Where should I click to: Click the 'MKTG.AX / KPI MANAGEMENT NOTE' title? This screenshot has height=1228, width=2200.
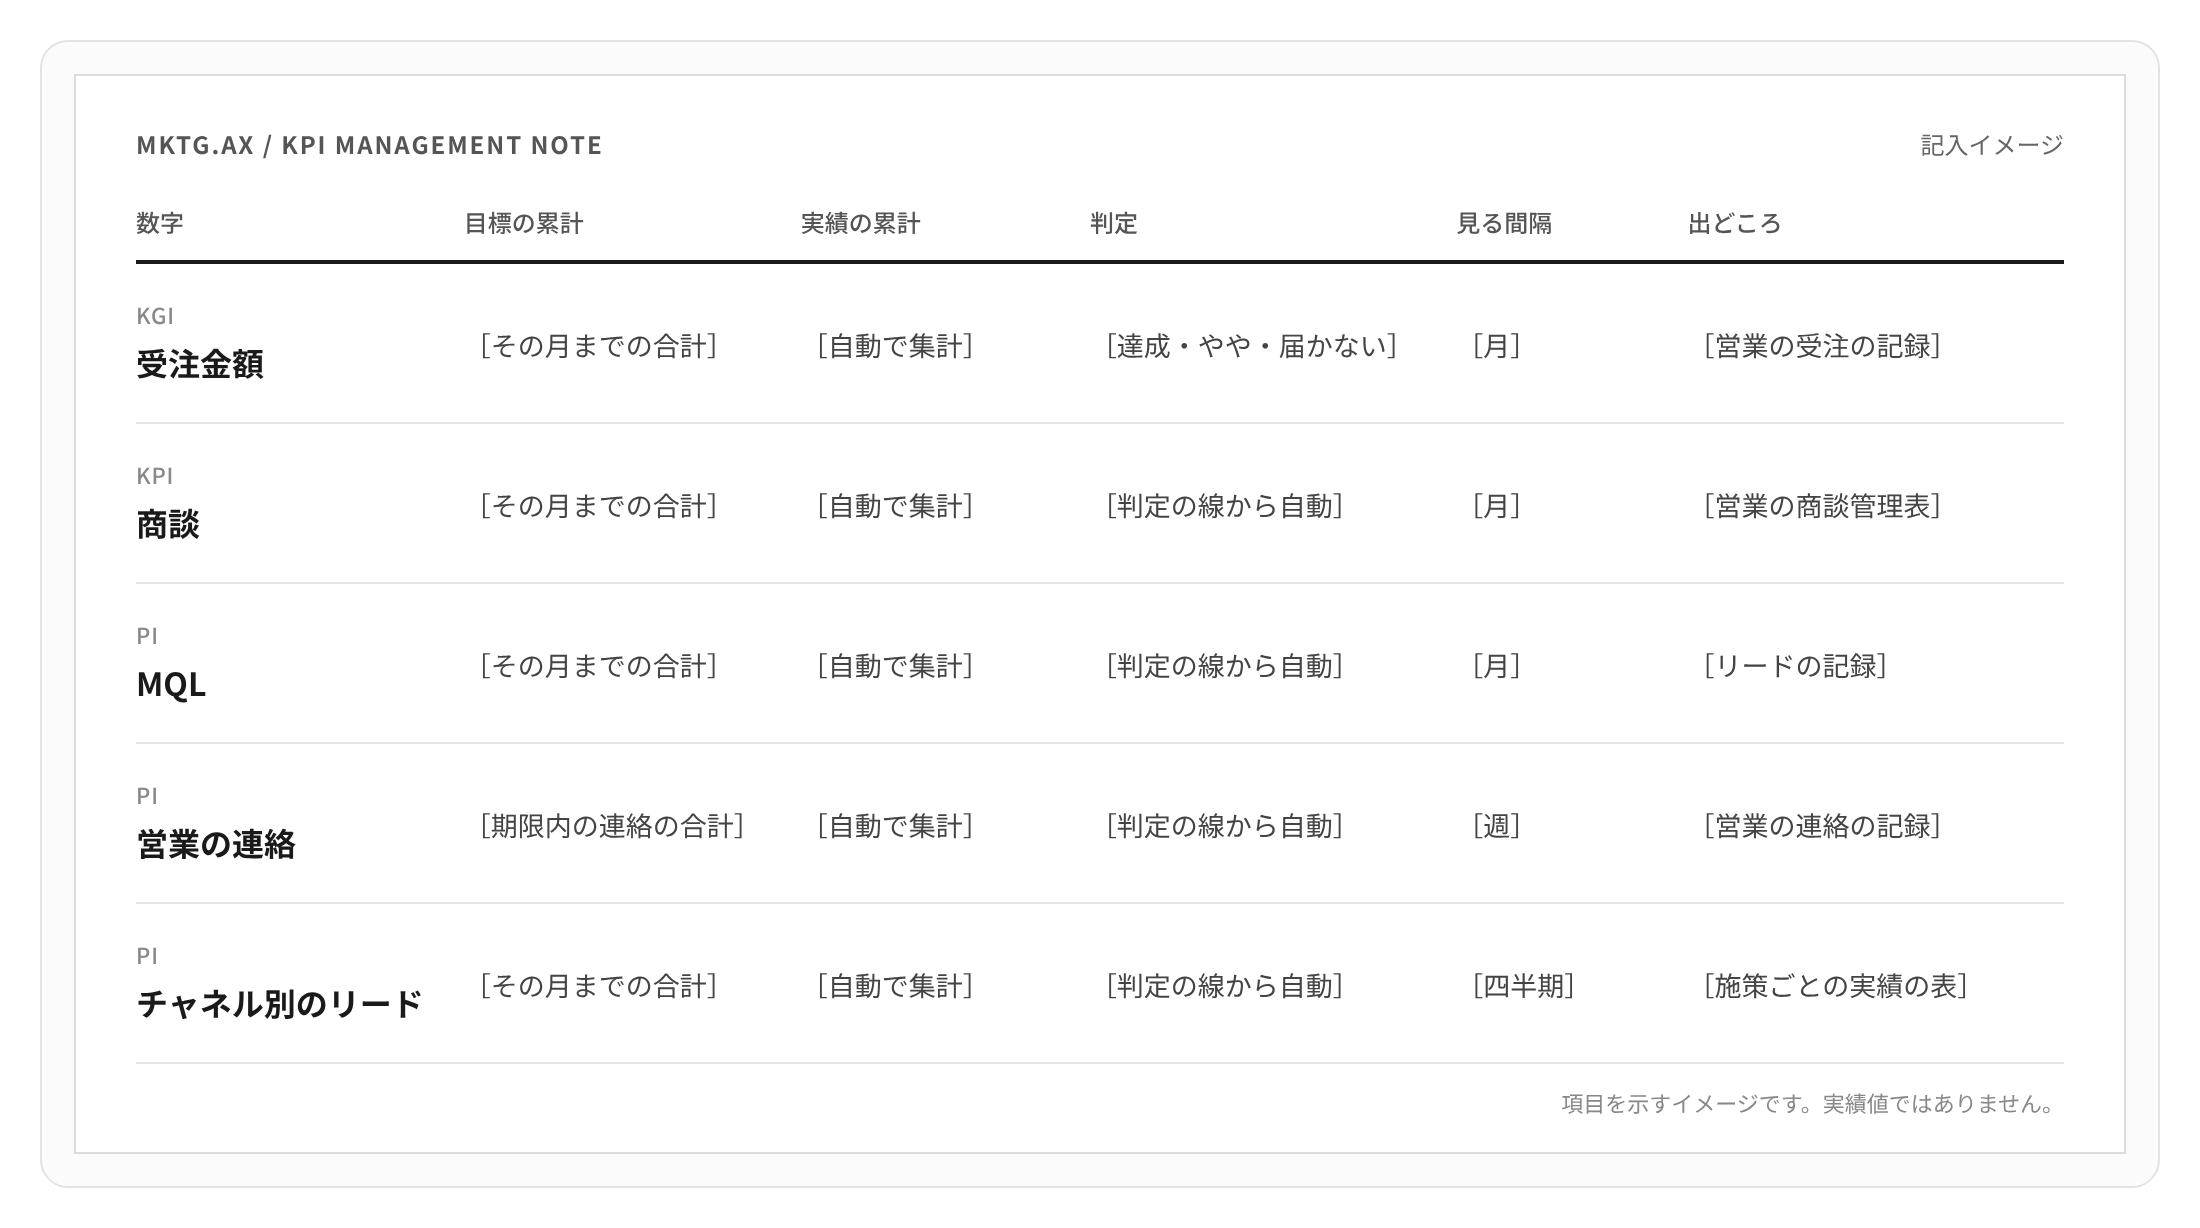369,145
